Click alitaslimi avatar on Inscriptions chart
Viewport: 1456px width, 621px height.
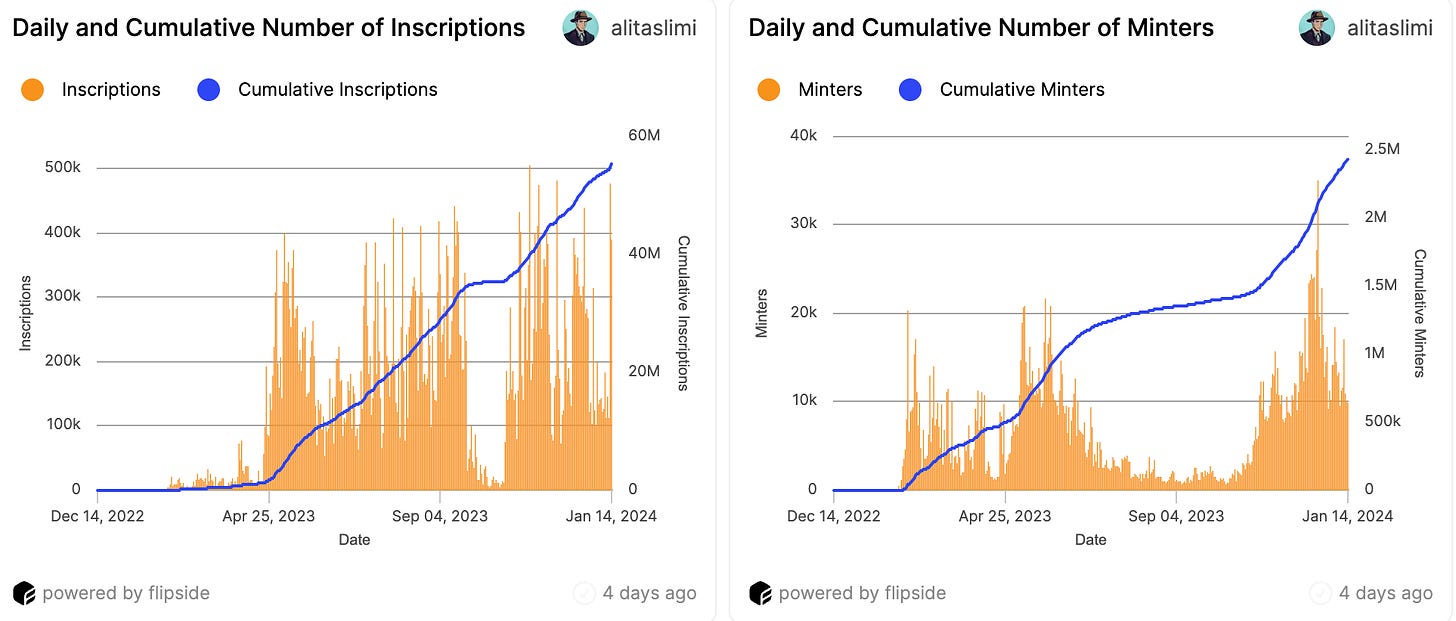pyautogui.click(x=580, y=28)
